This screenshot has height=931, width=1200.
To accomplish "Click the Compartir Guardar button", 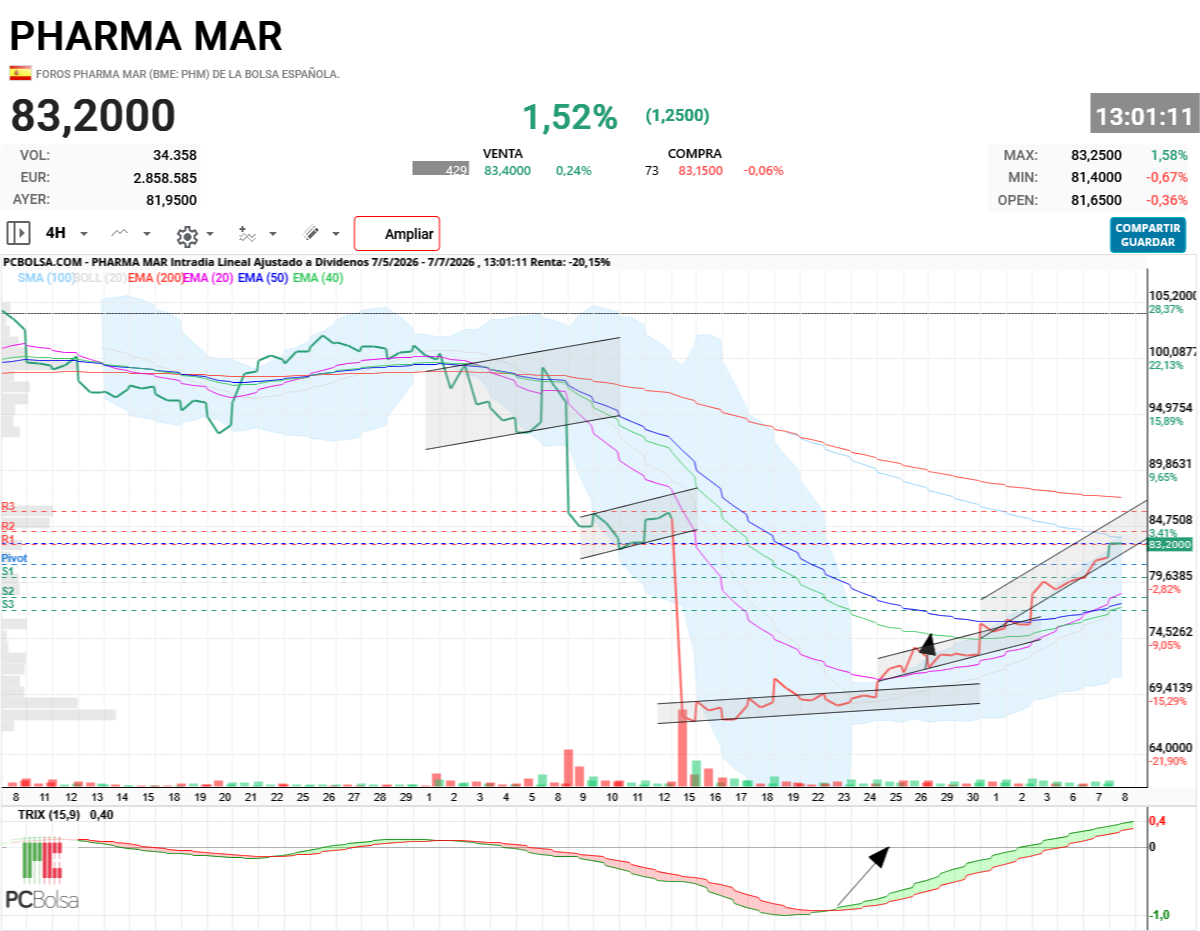I will [1148, 235].
